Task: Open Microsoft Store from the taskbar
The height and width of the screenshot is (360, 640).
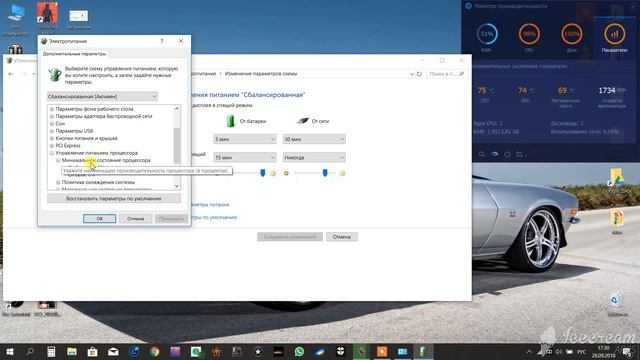Action: coord(93,351)
